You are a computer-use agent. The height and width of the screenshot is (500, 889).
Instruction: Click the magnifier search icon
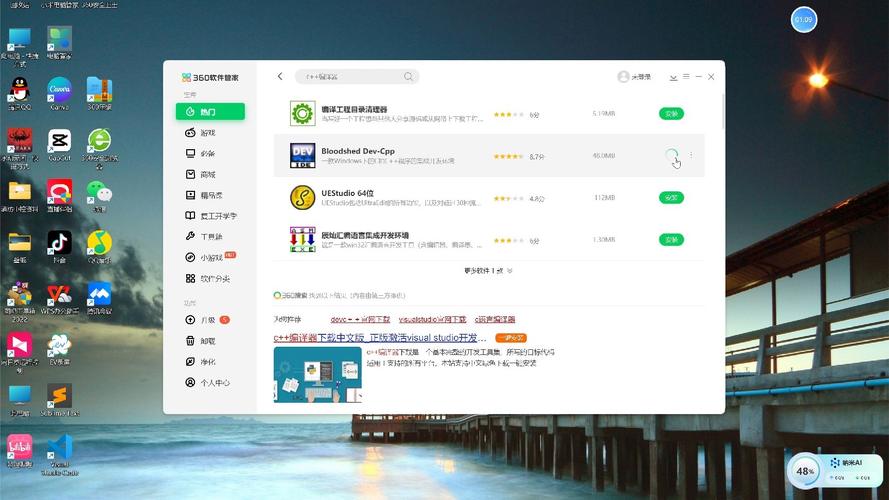pos(408,77)
